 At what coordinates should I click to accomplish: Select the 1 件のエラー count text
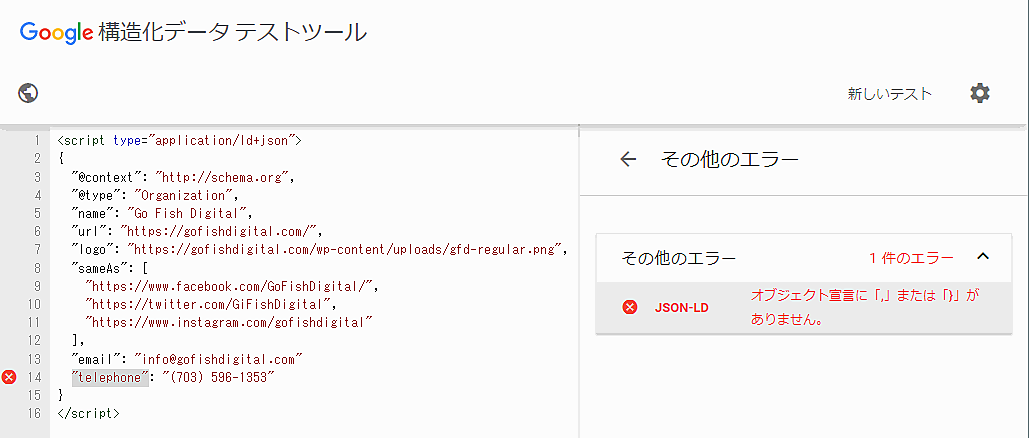pyautogui.click(x=911, y=258)
